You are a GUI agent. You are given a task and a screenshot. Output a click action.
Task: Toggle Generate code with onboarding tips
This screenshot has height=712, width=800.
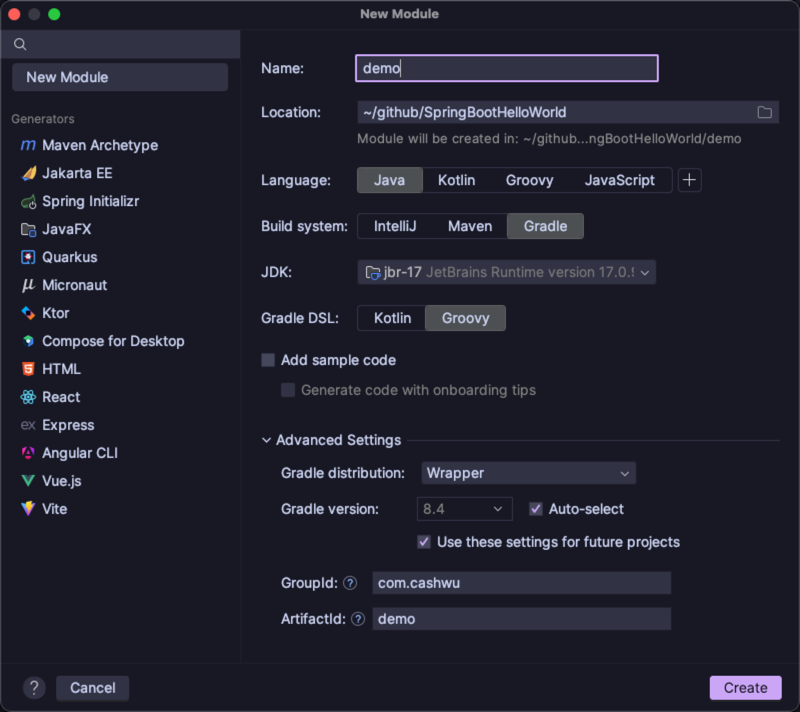(288, 390)
